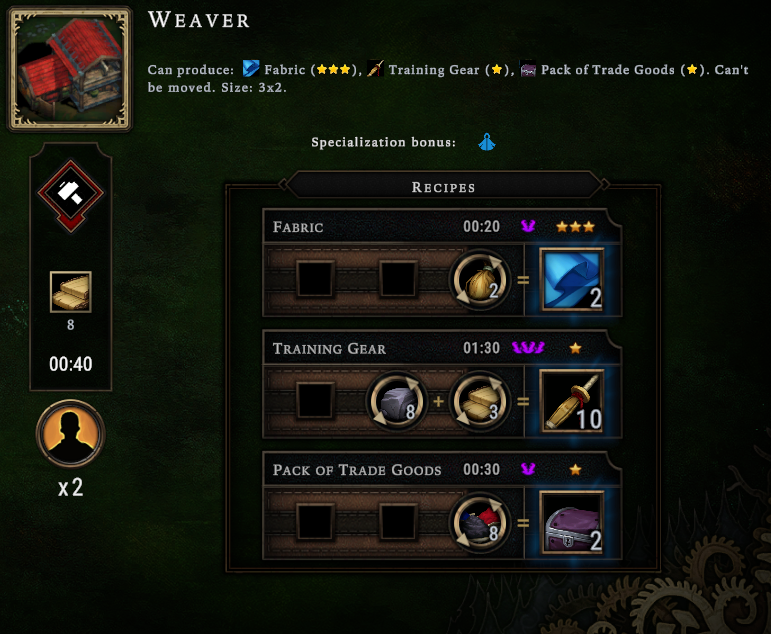
Task: Click the empty slot in Training Gear recipe
Action: [315, 401]
